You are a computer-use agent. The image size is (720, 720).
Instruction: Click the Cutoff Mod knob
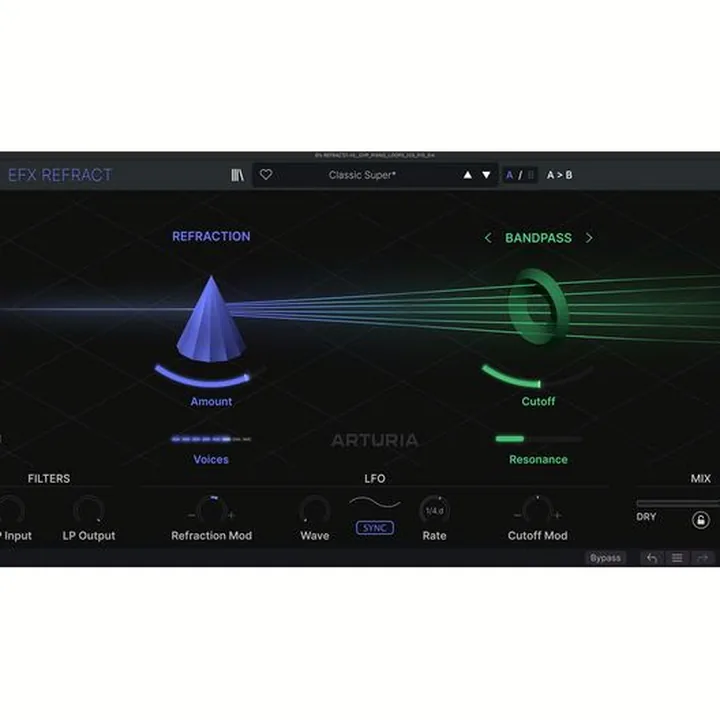pos(537,511)
